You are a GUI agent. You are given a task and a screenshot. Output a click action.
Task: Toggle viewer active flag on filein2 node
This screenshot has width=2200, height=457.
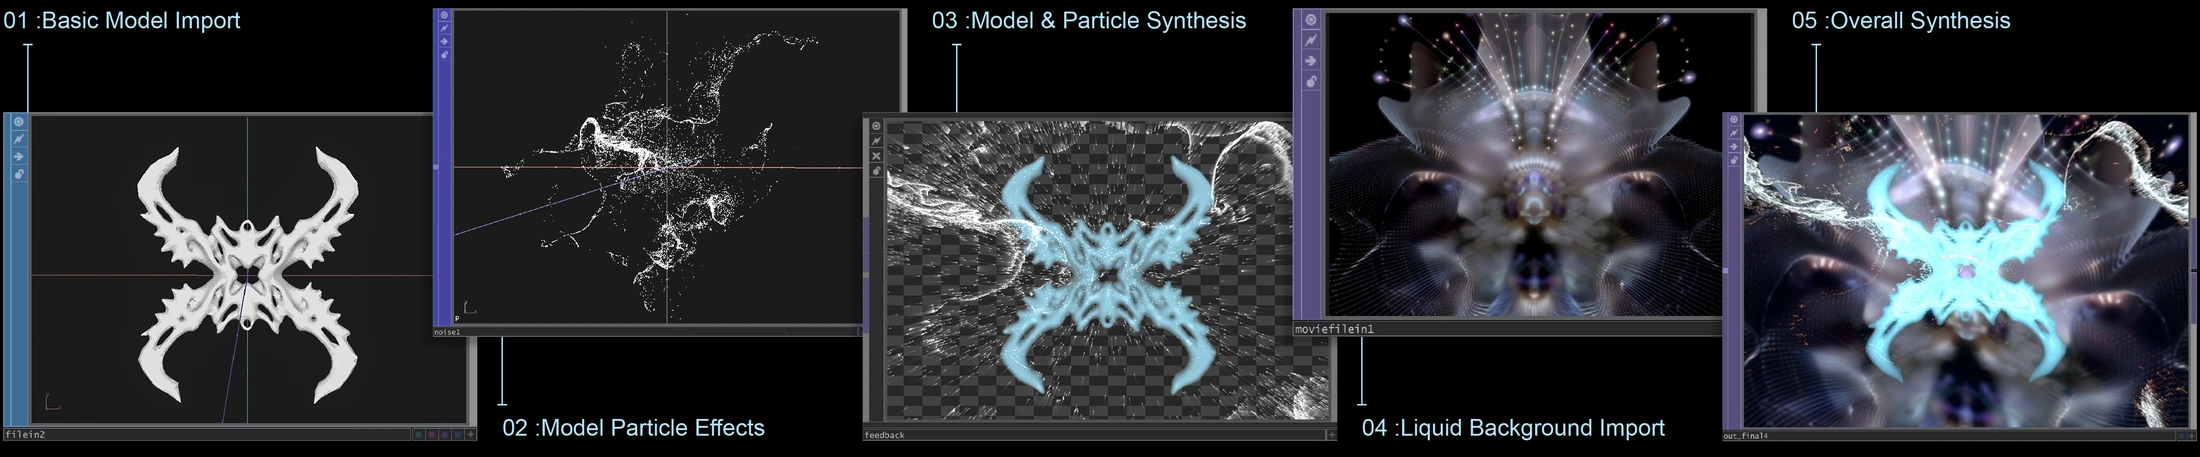click(19, 122)
